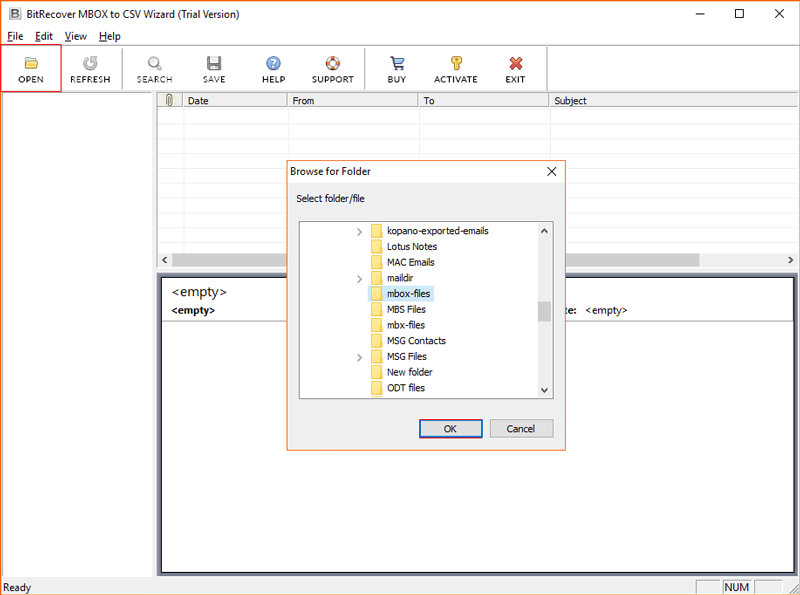
Task: Click the MAC Emails folder icon
Action: coord(377,262)
